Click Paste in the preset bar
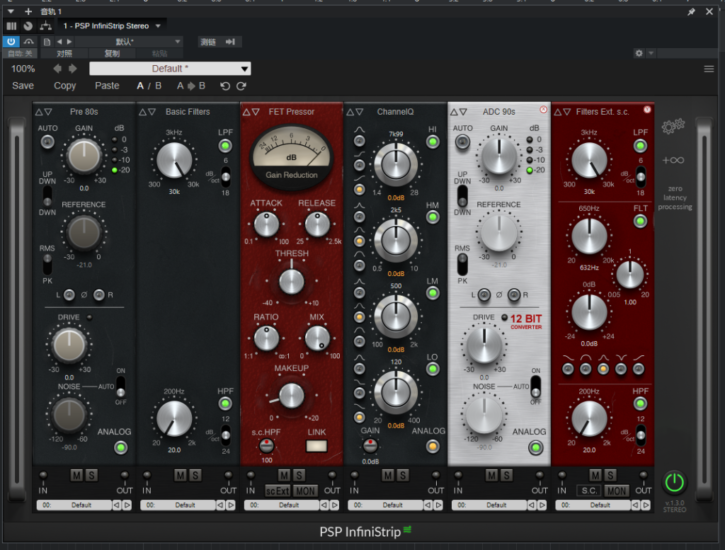The height and width of the screenshot is (550, 725). 106,86
